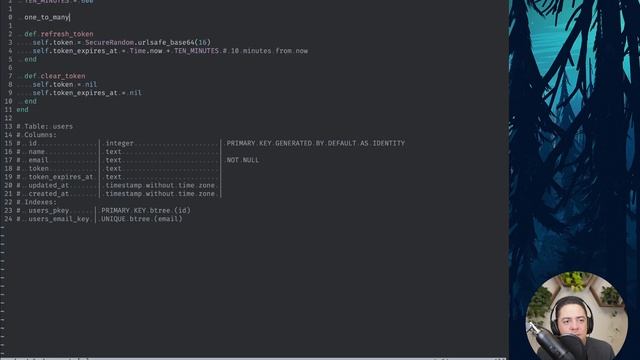Click 'self.token_expires_at = nil' line
The image size is (640, 360).
(x=87, y=93)
